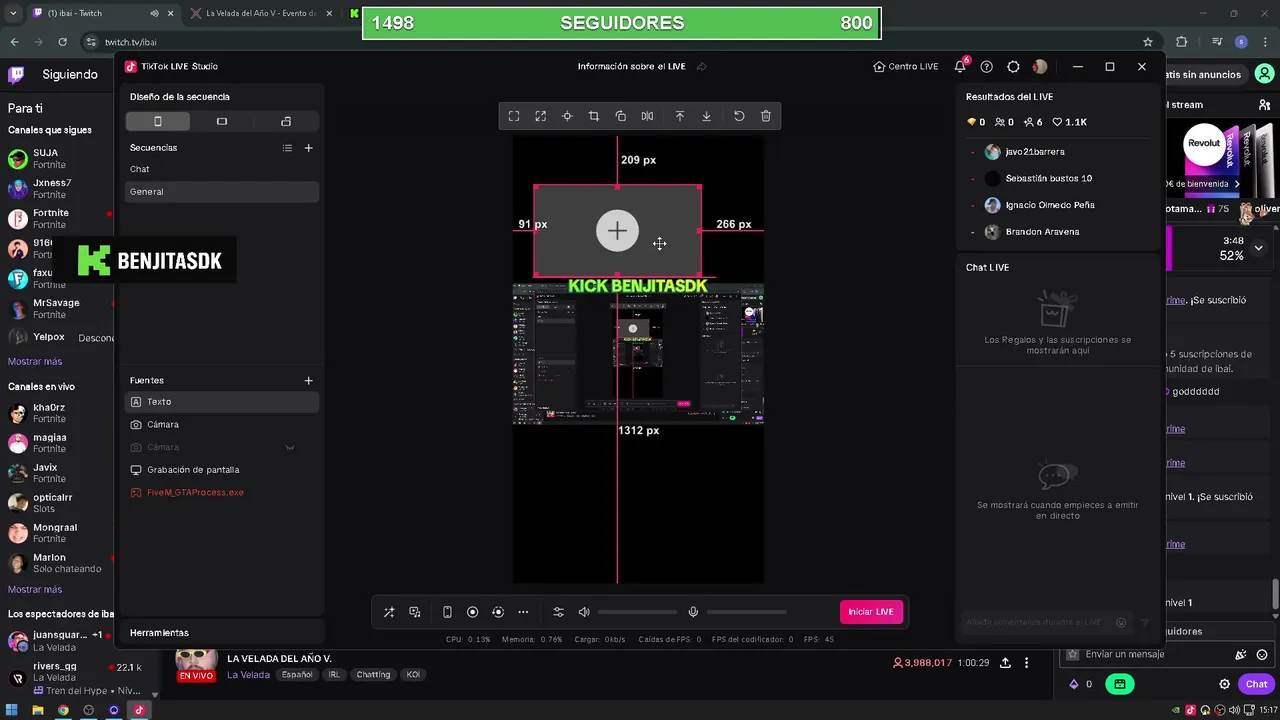Click the reset/undo rotation icon

pyautogui.click(x=739, y=116)
